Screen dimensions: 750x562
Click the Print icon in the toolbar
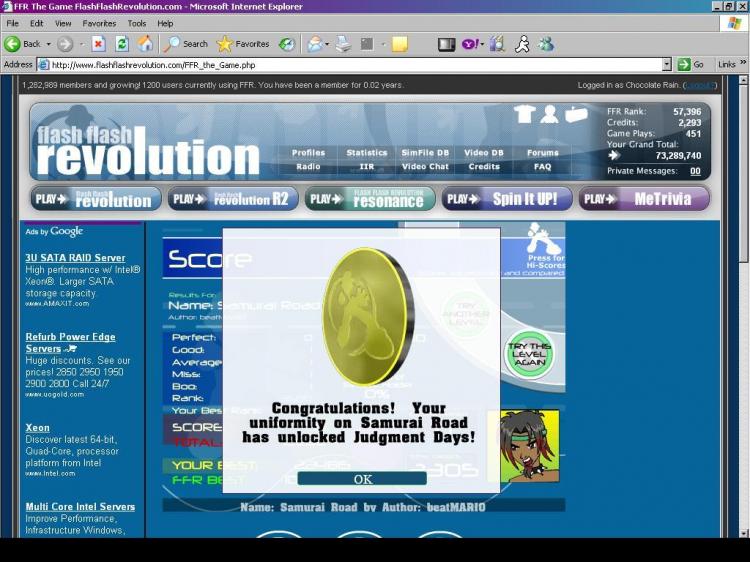pos(343,44)
